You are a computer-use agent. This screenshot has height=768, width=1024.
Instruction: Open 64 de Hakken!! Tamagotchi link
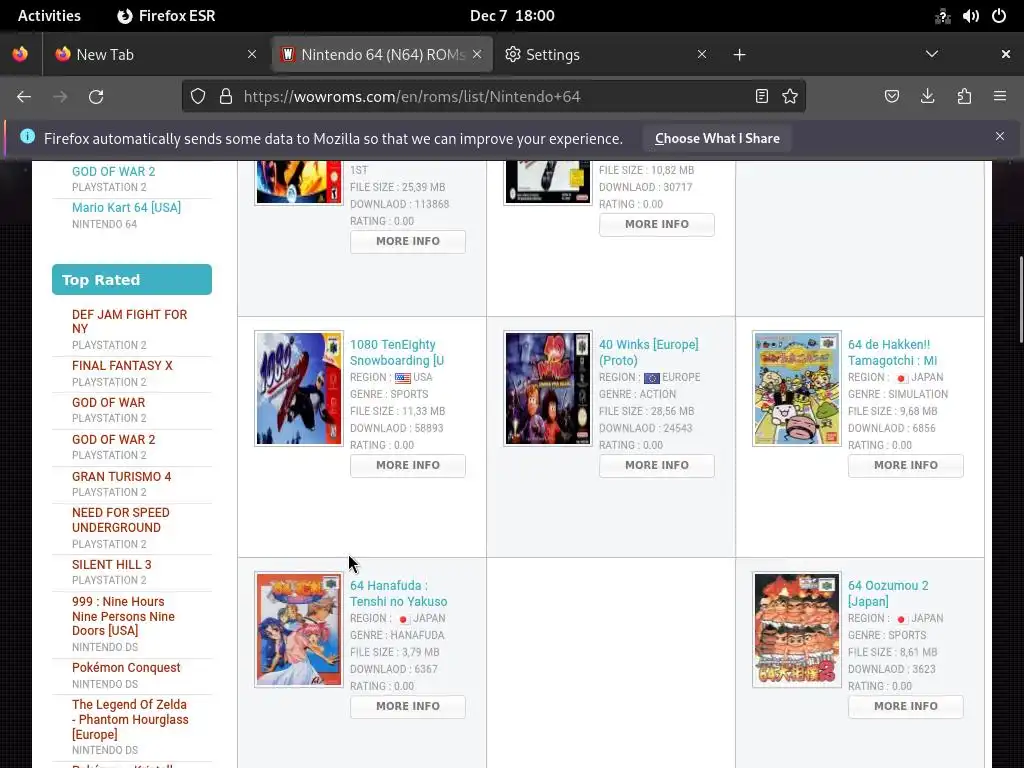[x=893, y=353]
